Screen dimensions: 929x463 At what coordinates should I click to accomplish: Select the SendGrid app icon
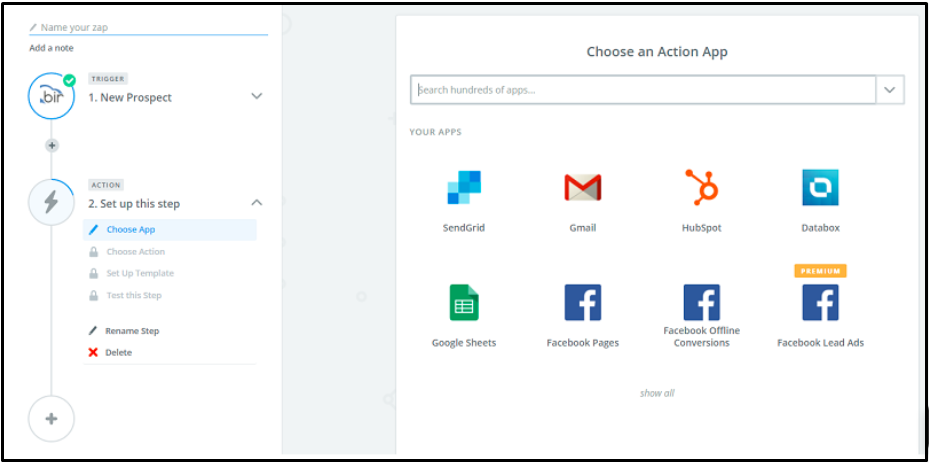tap(464, 187)
